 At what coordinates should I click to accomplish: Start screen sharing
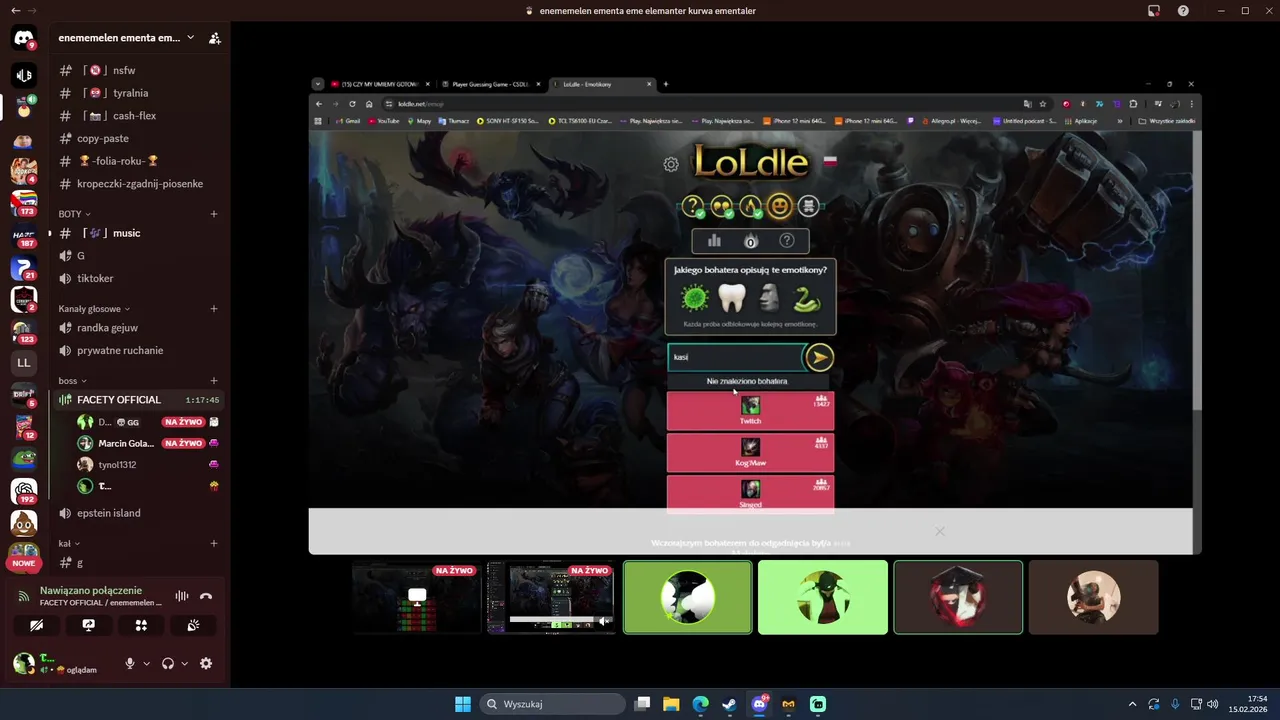click(89, 625)
